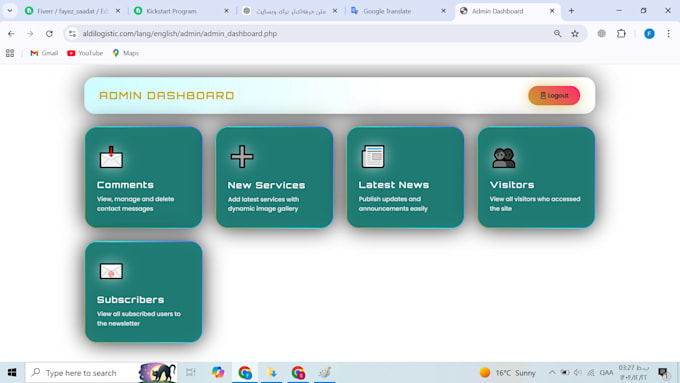680x383 pixels.
Task: Expand the tab search dropdown
Action: (x=10, y=11)
